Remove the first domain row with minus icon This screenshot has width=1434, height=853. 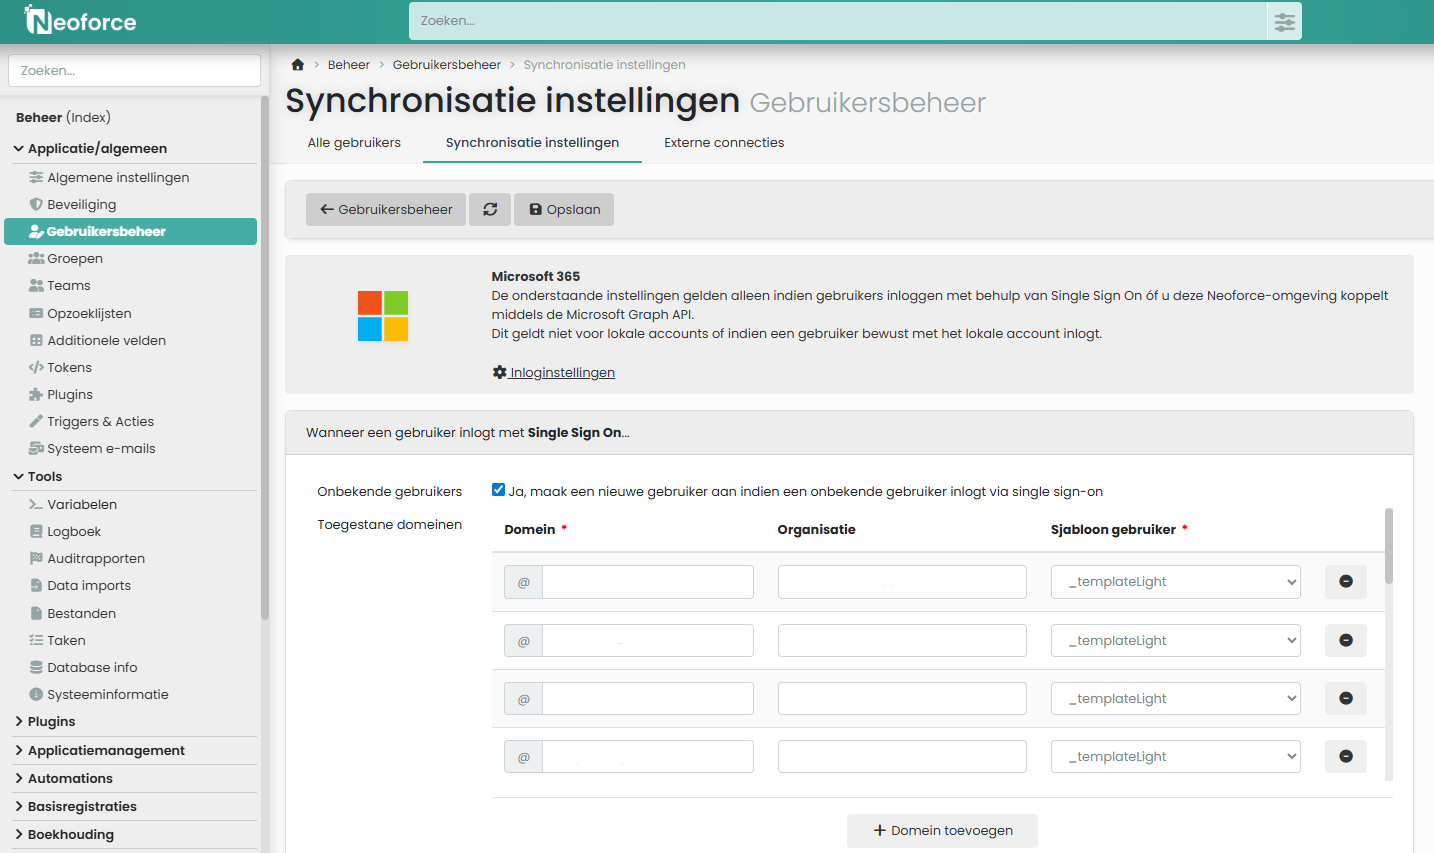(x=1345, y=582)
